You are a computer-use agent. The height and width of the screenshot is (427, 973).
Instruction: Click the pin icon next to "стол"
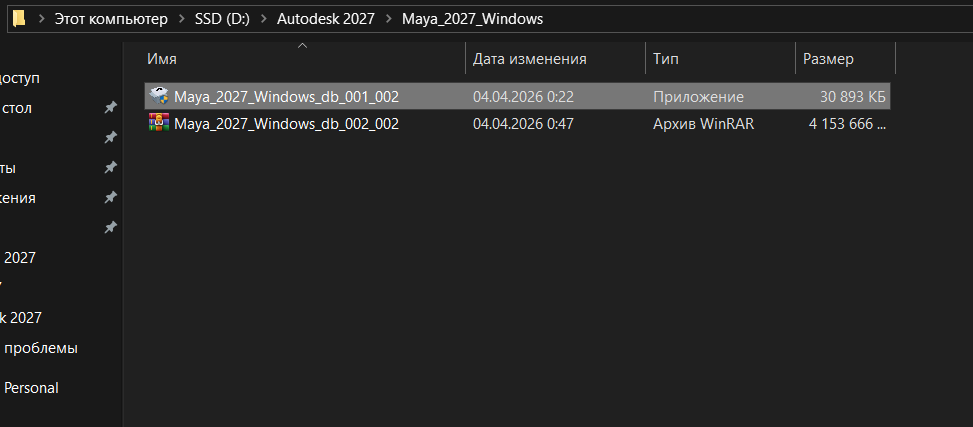pos(110,108)
